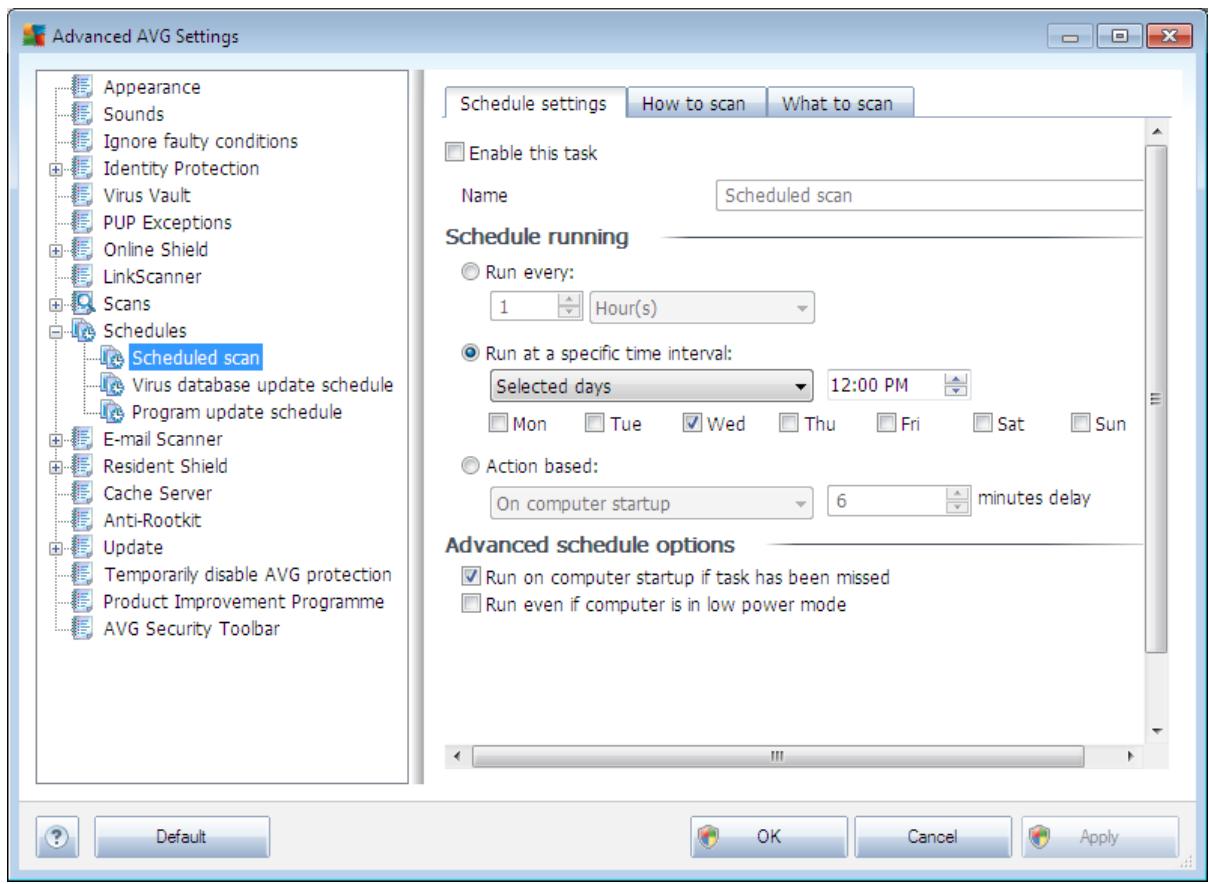This screenshot has width=1209, height=884.
Task: Click scroll right arrow of horizontal scrollbar
Action: click(1131, 755)
